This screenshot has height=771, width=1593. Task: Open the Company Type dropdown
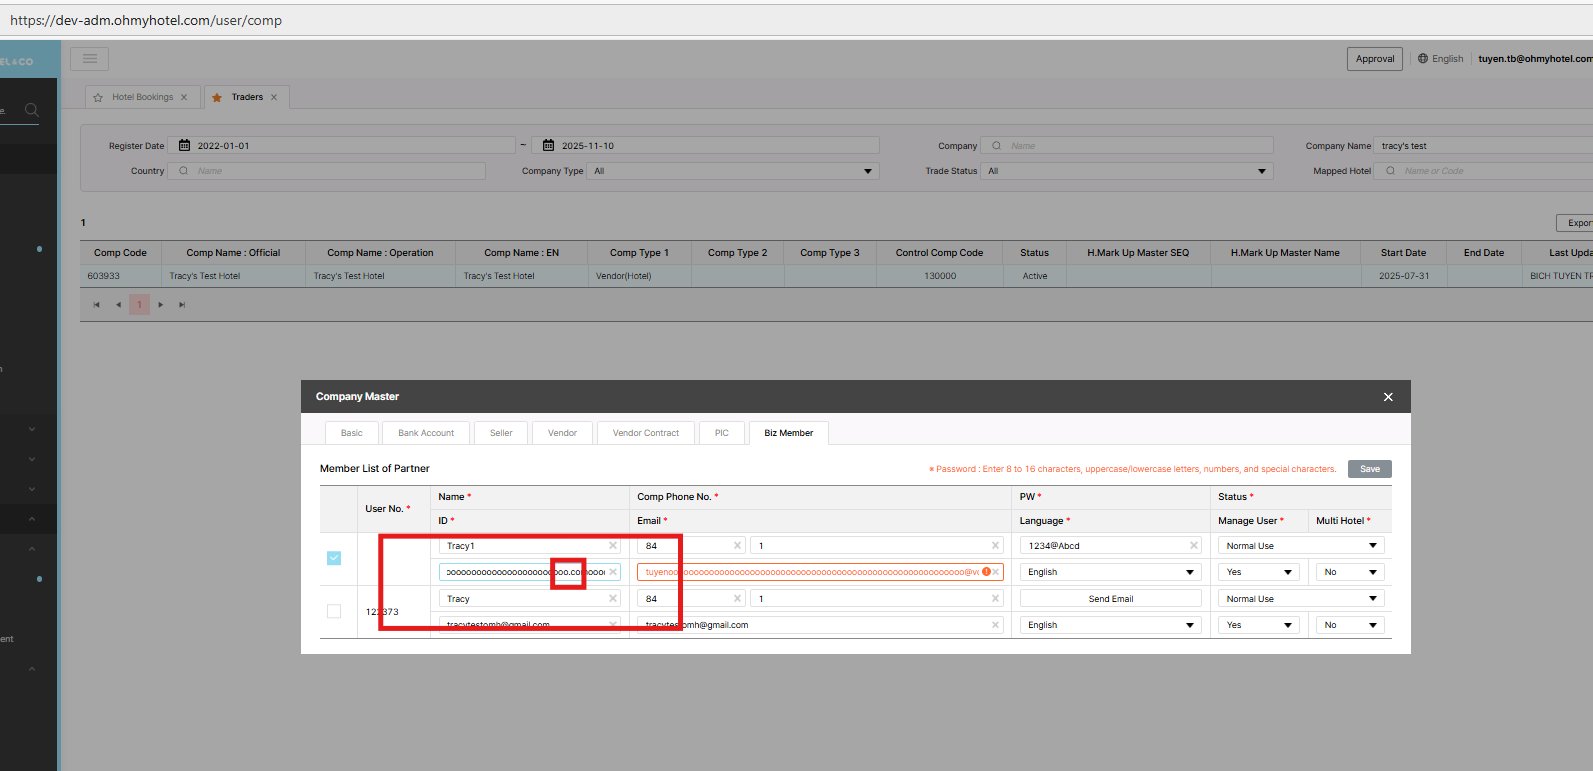coord(736,171)
